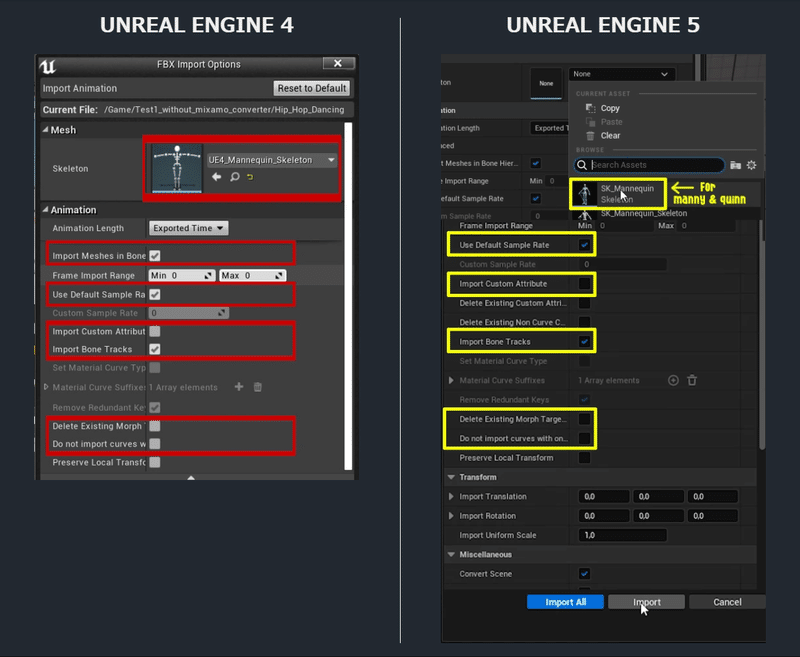Click the UE5 asset browser folder icon
Screen dimensions: 800x657
tap(735, 165)
